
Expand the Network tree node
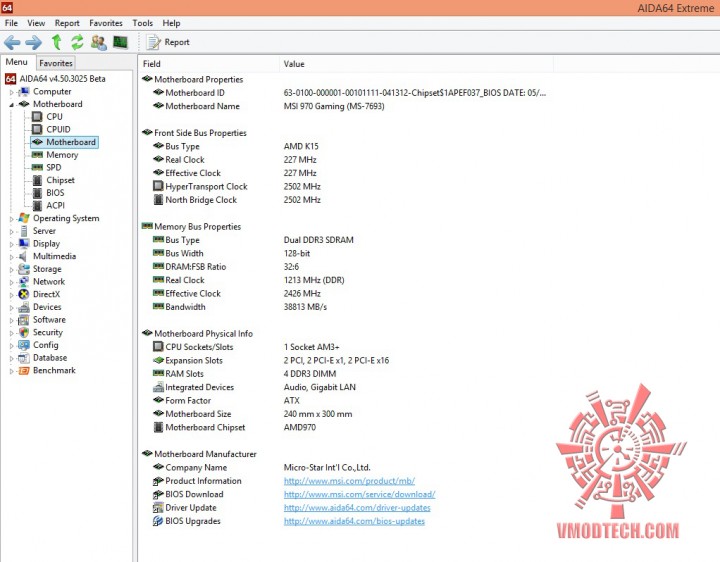pos(11,282)
